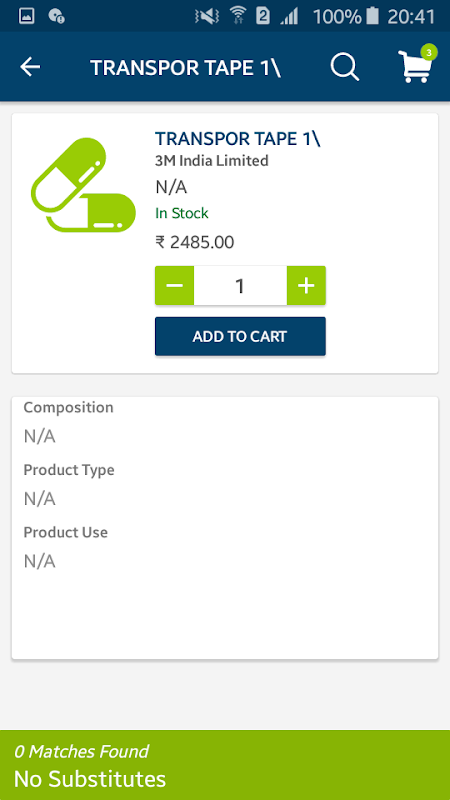Tap the 0 Matches Found text

[x=81, y=752]
